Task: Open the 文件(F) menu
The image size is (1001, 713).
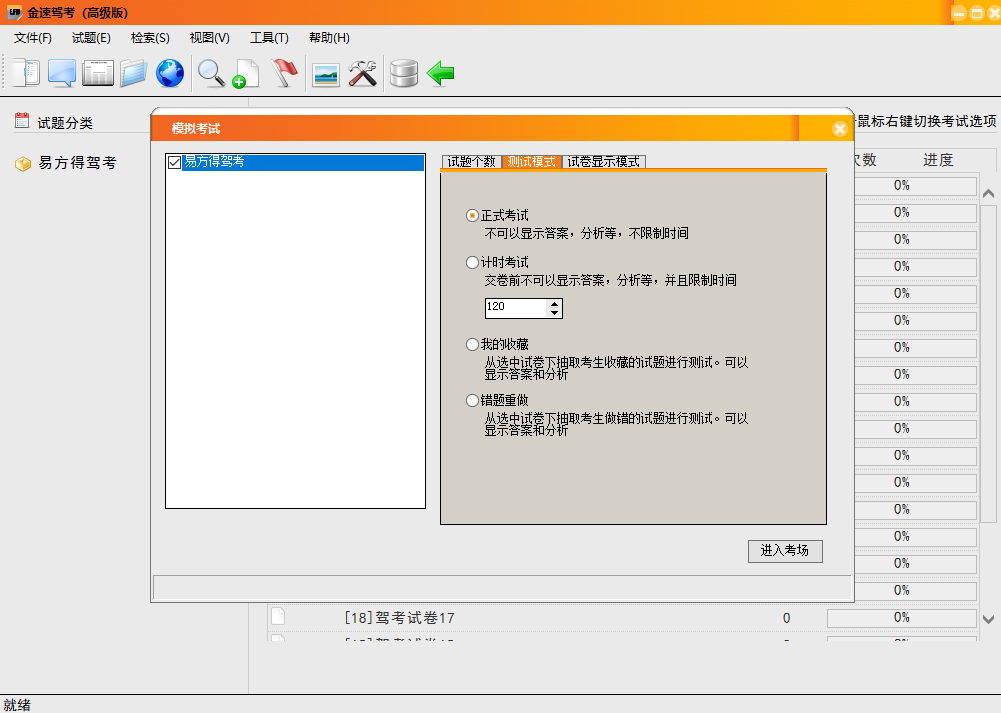Action: [33, 38]
